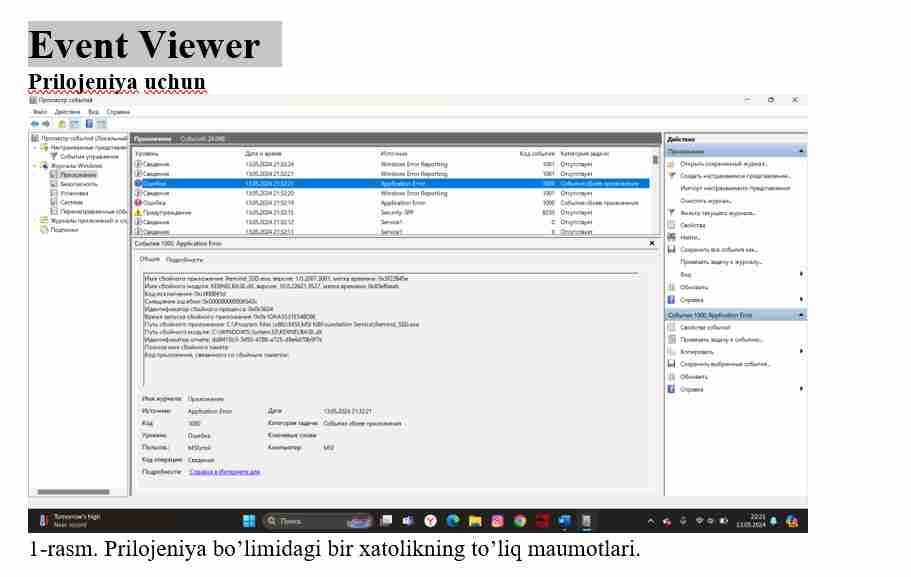Click the Forward arrow in Event Viewer toolbar

[x=46, y=124]
